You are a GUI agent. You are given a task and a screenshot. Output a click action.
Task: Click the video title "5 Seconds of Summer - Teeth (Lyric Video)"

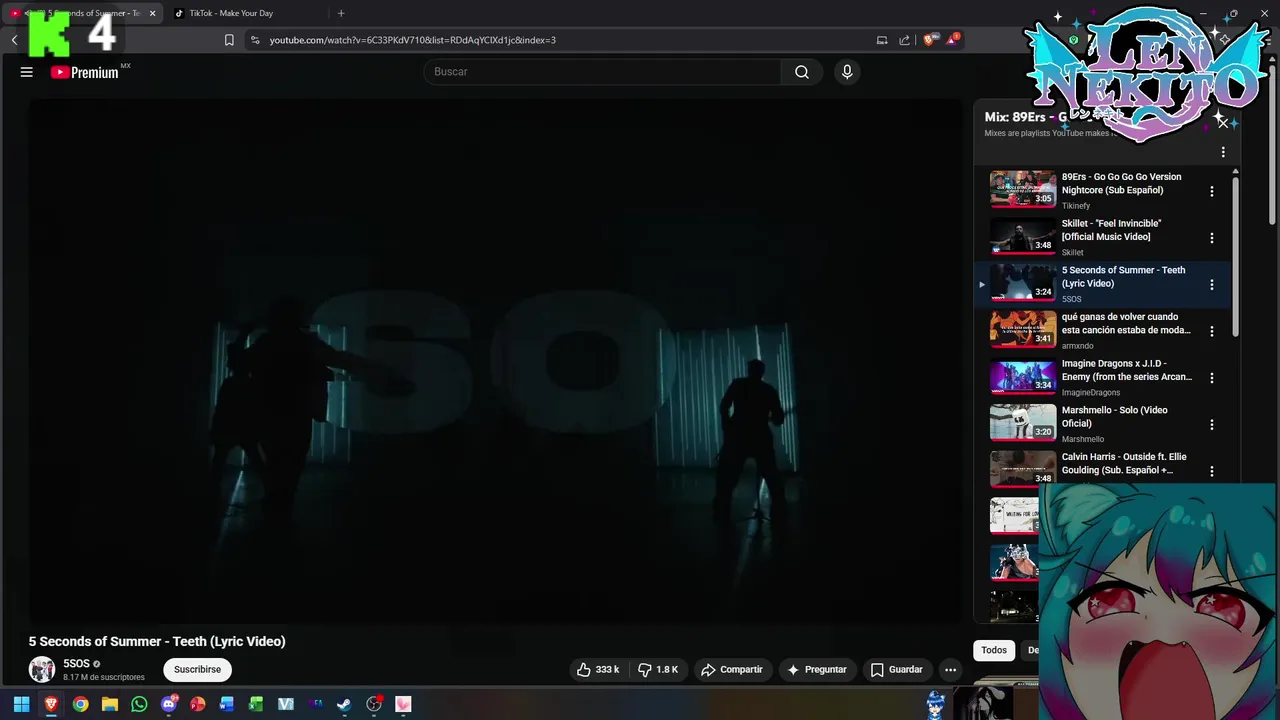click(x=157, y=642)
